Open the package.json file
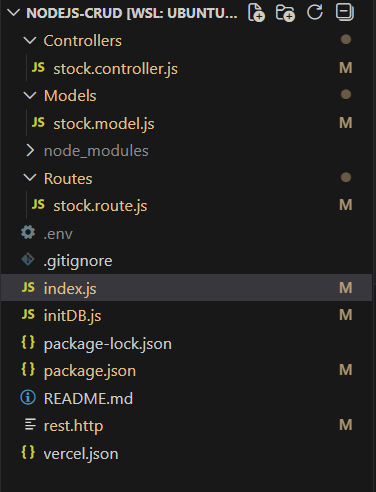This screenshot has width=376, height=492. 90,371
